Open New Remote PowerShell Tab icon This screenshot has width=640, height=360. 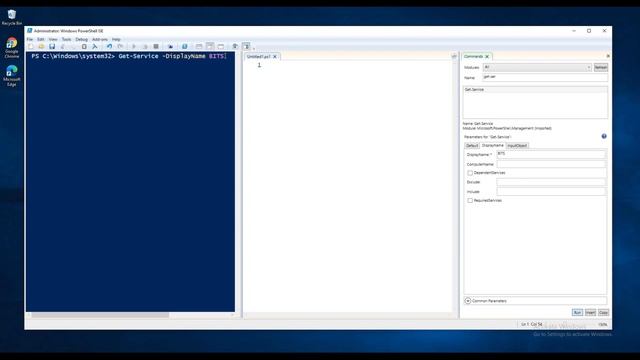[x=171, y=47]
